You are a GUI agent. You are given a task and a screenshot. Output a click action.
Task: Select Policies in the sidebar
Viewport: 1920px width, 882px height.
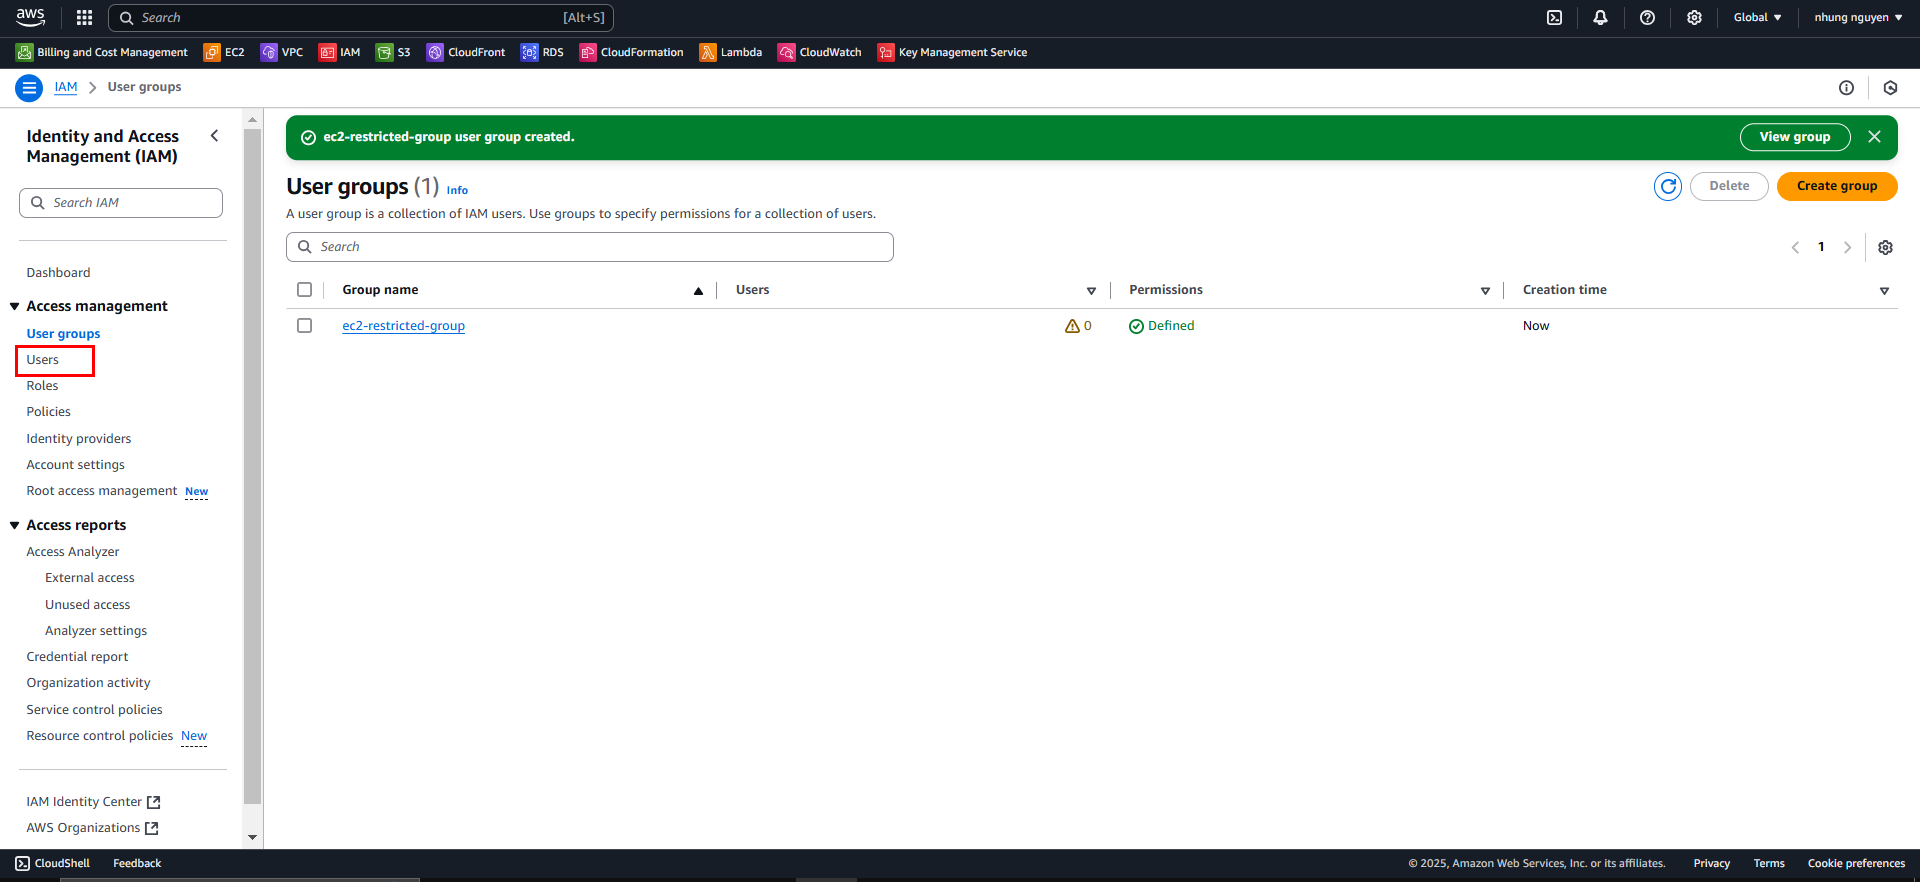pos(48,412)
